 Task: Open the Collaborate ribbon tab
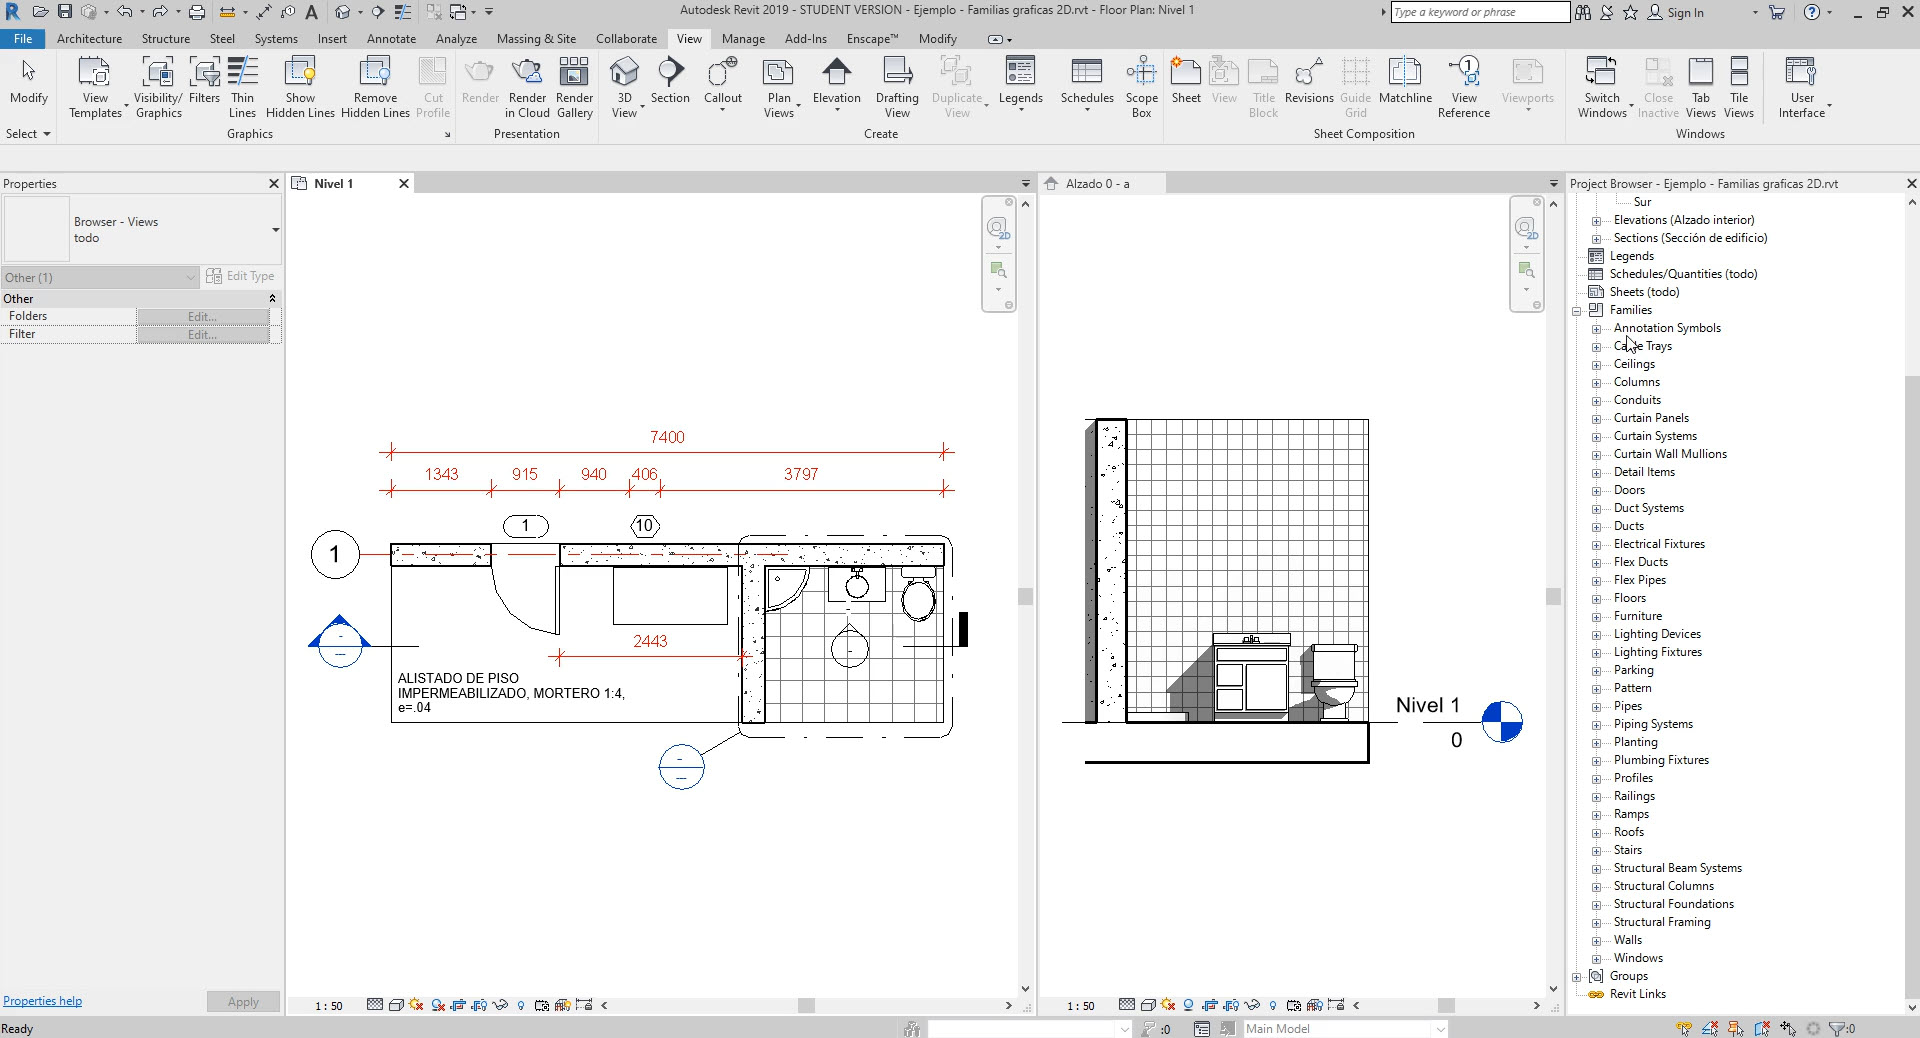click(x=626, y=39)
